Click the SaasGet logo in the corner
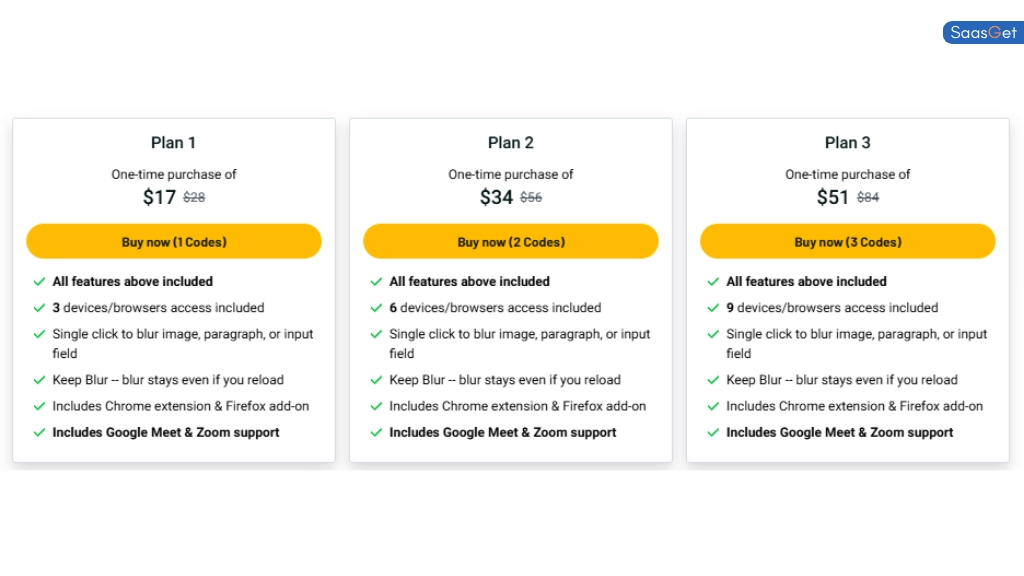This screenshot has height=576, width=1024. pos(982,32)
